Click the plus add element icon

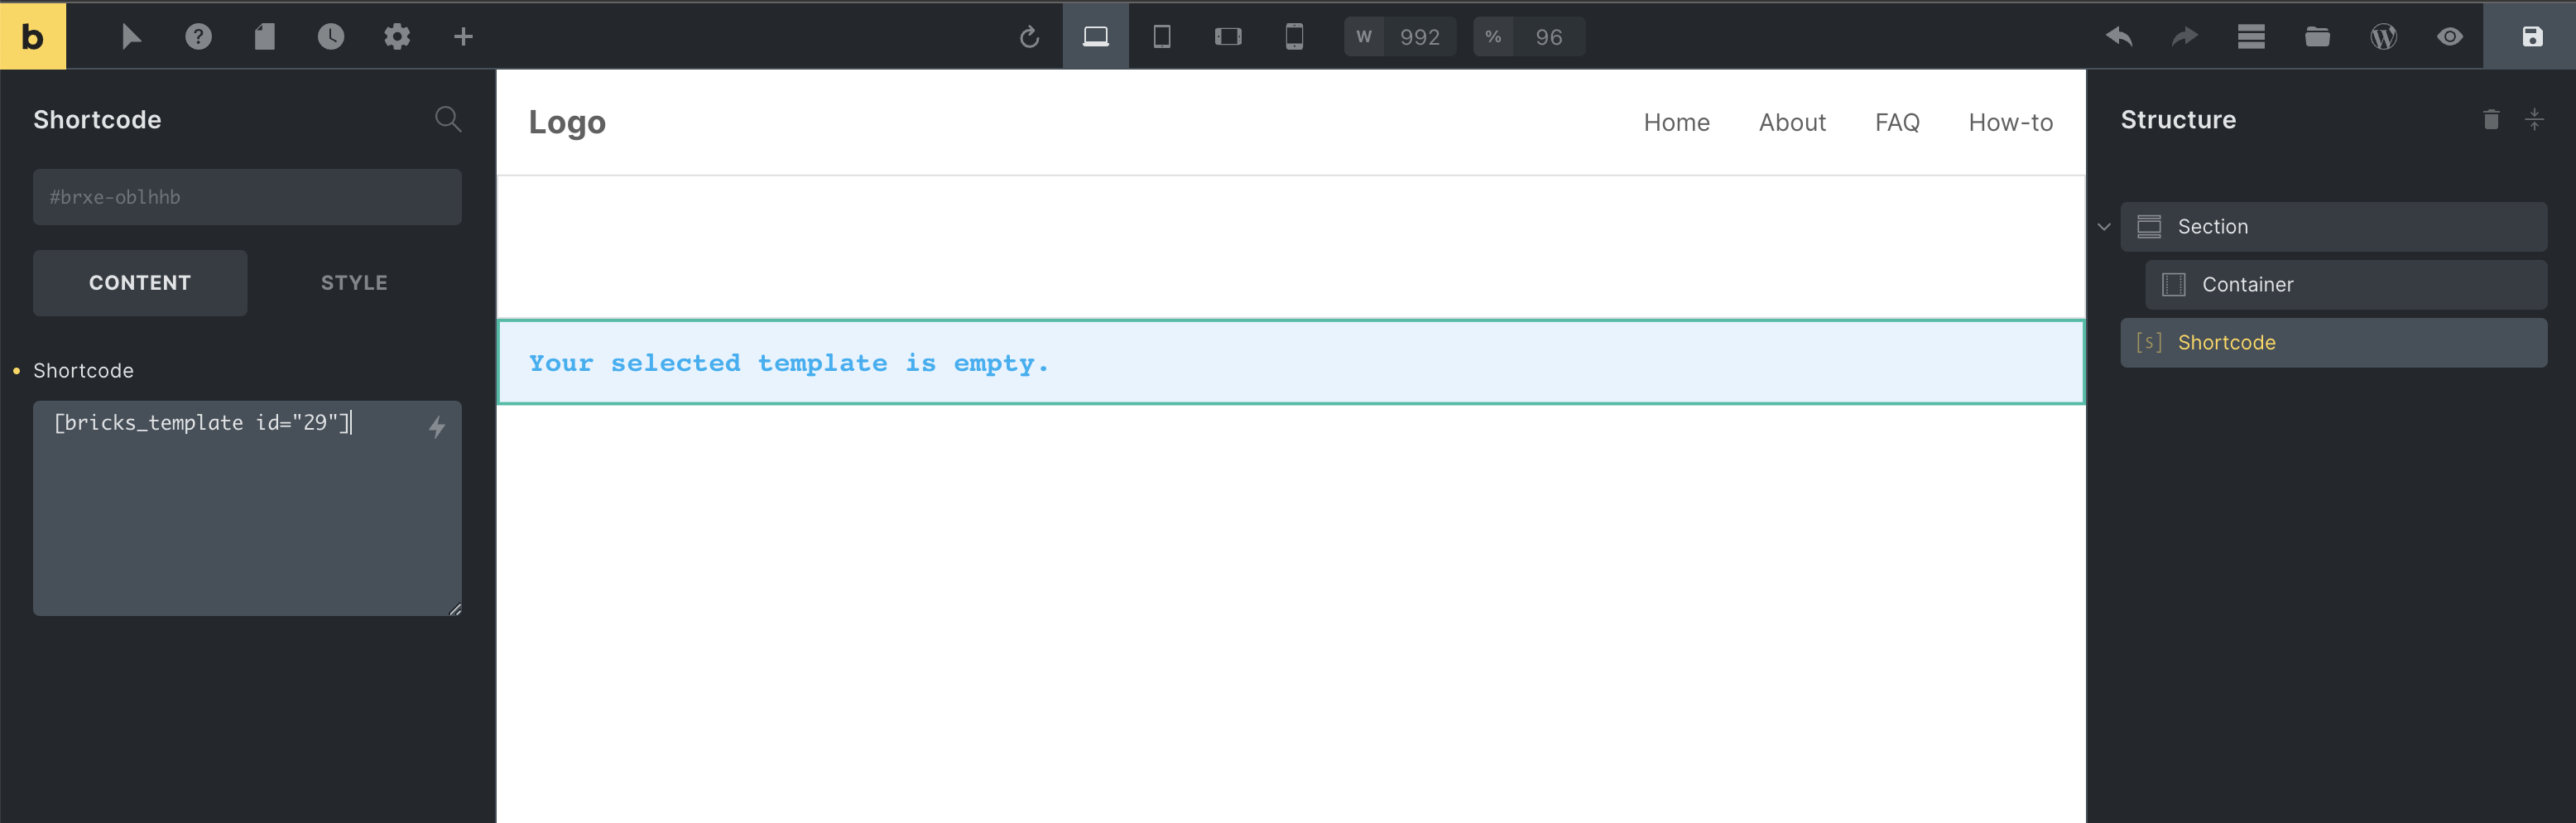[463, 37]
